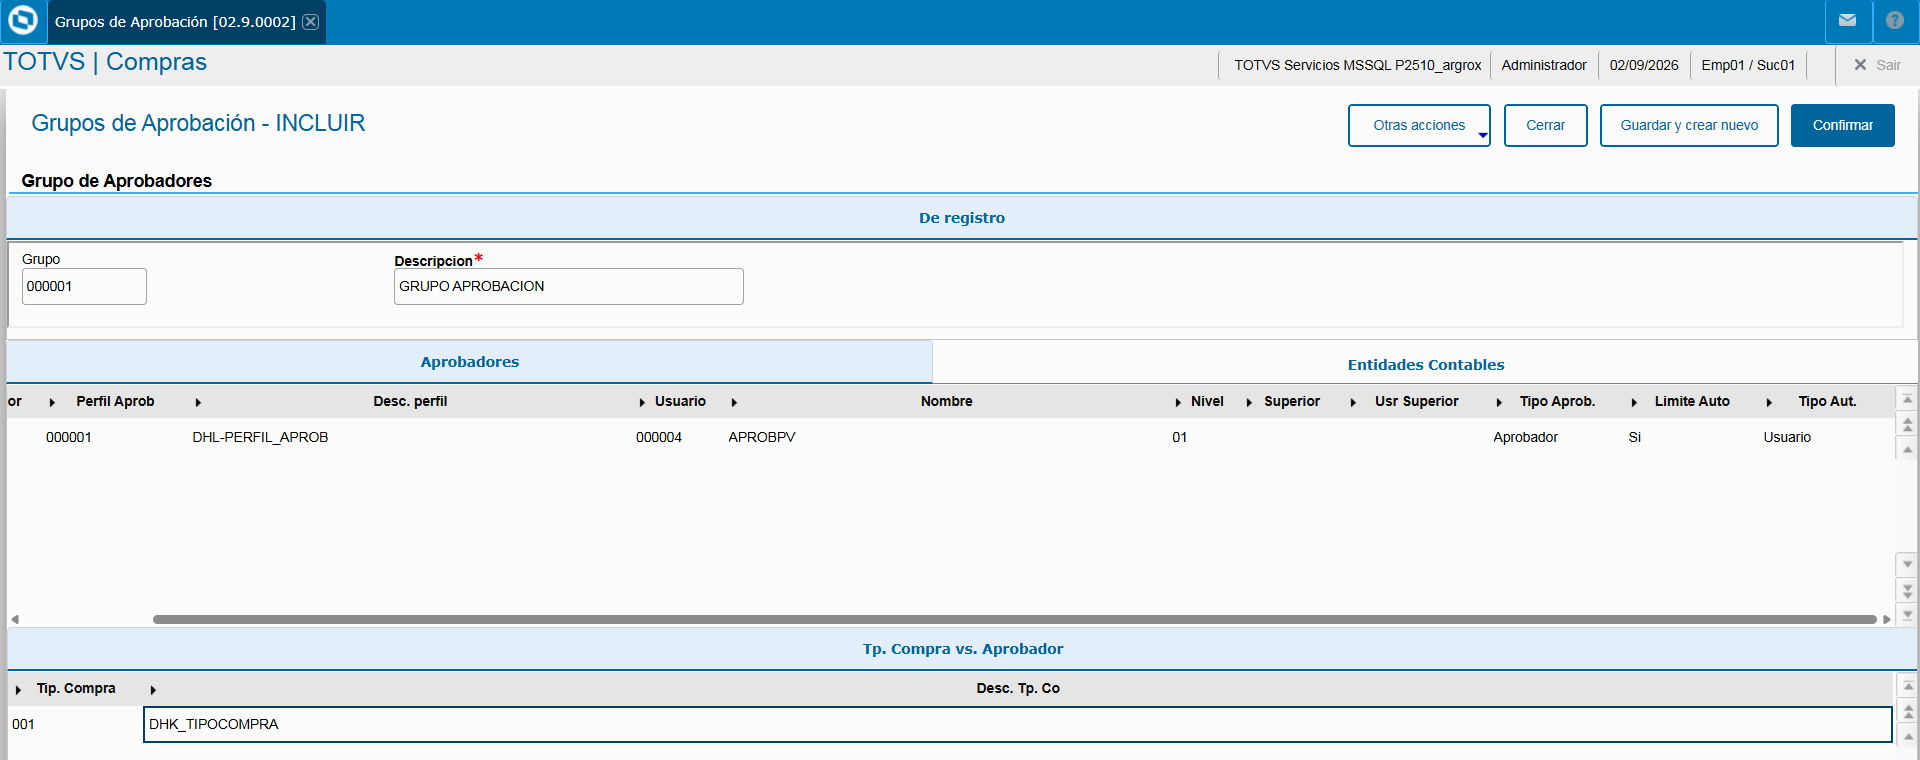1920x760 pixels.
Task: Click the TOTVS logo icon
Action: pyautogui.click(x=22, y=20)
